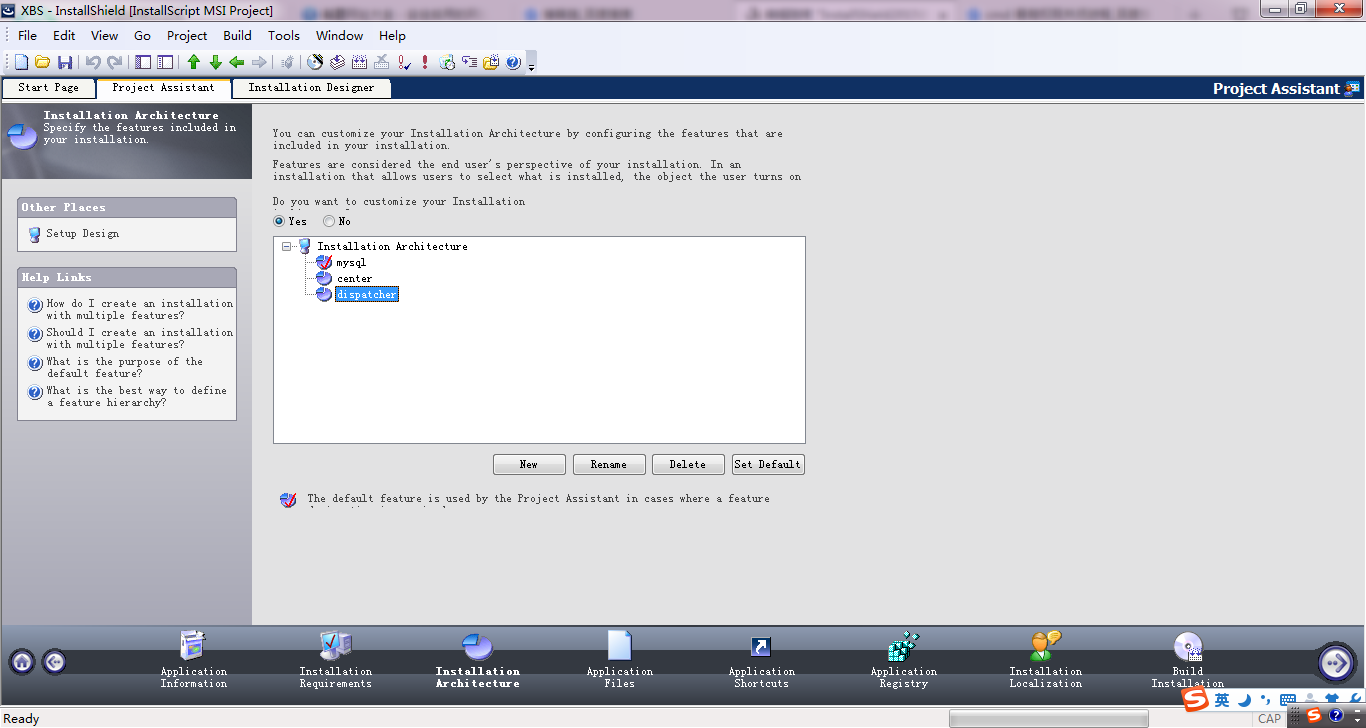This screenshot has height=728, width=1366.
Task: Click the Set Default button
Action: [768, 465]
